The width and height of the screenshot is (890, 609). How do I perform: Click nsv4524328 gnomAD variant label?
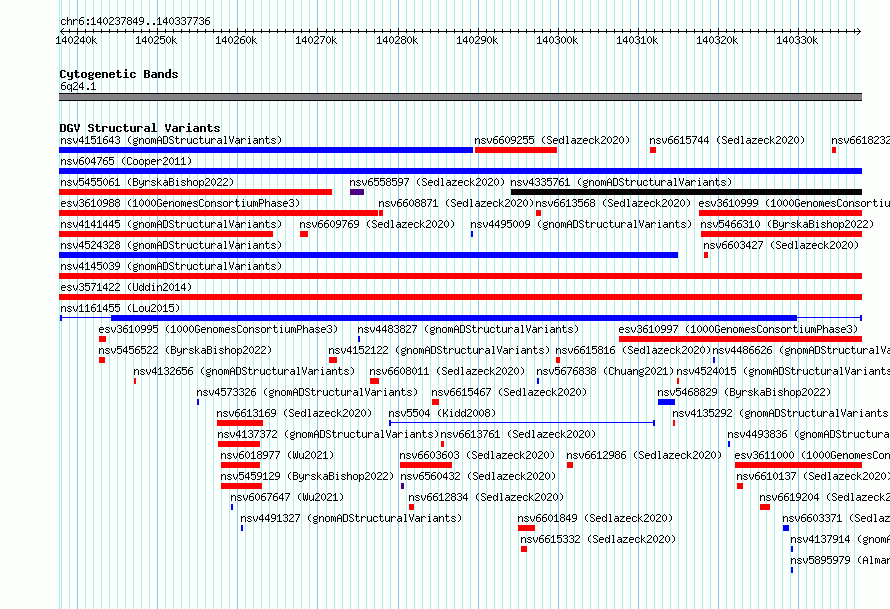click(x=171, y=245)
